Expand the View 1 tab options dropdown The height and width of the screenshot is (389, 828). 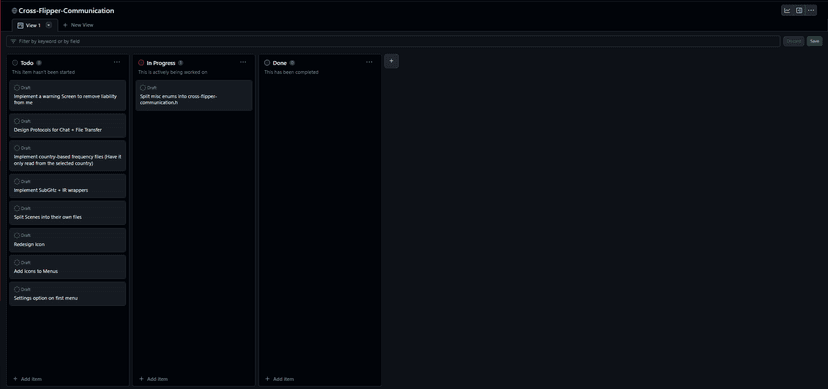(x=49, y=25)
